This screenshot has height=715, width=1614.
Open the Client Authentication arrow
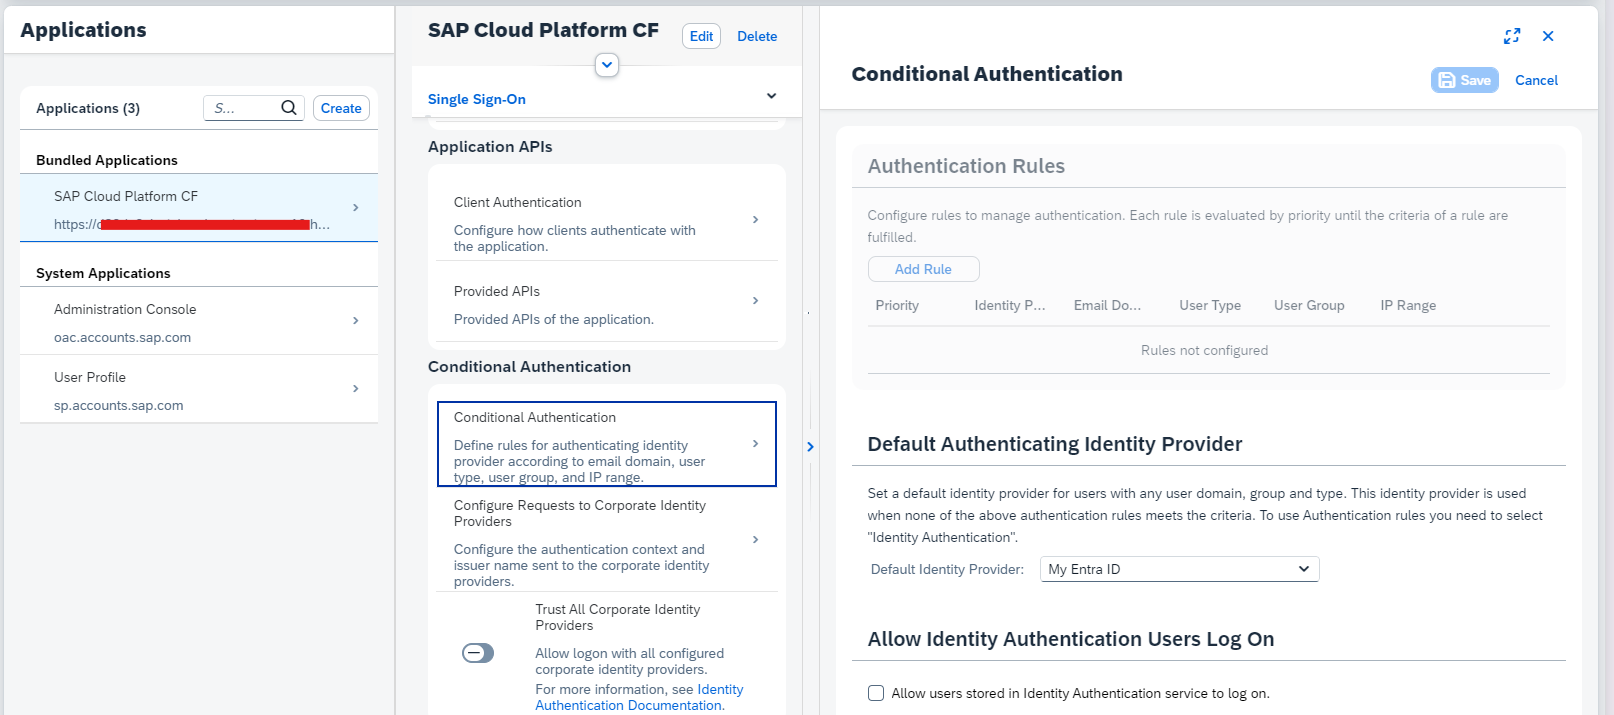pyautogui.click(x=755, y=220)
